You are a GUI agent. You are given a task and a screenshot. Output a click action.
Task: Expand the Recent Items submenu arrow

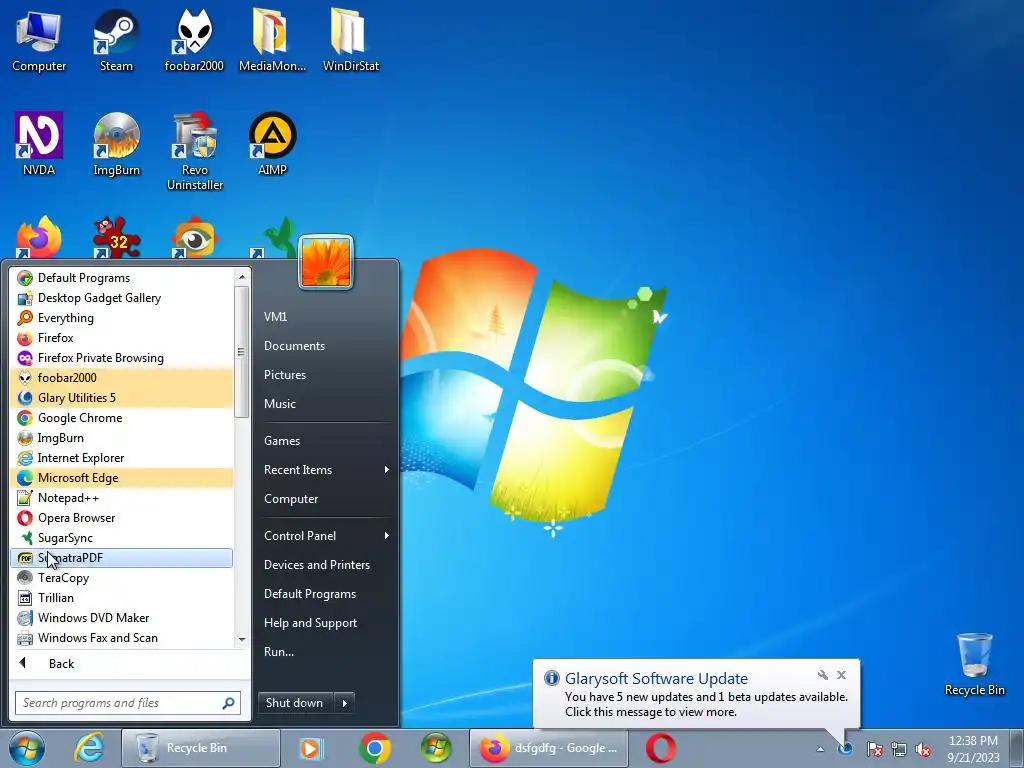(x=387, y=470)
